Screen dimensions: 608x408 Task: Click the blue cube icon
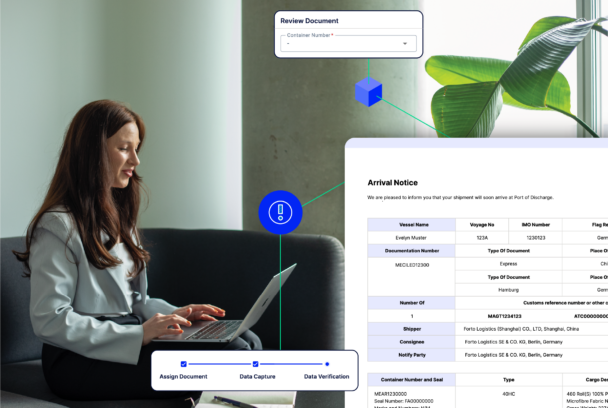(368, 93)
